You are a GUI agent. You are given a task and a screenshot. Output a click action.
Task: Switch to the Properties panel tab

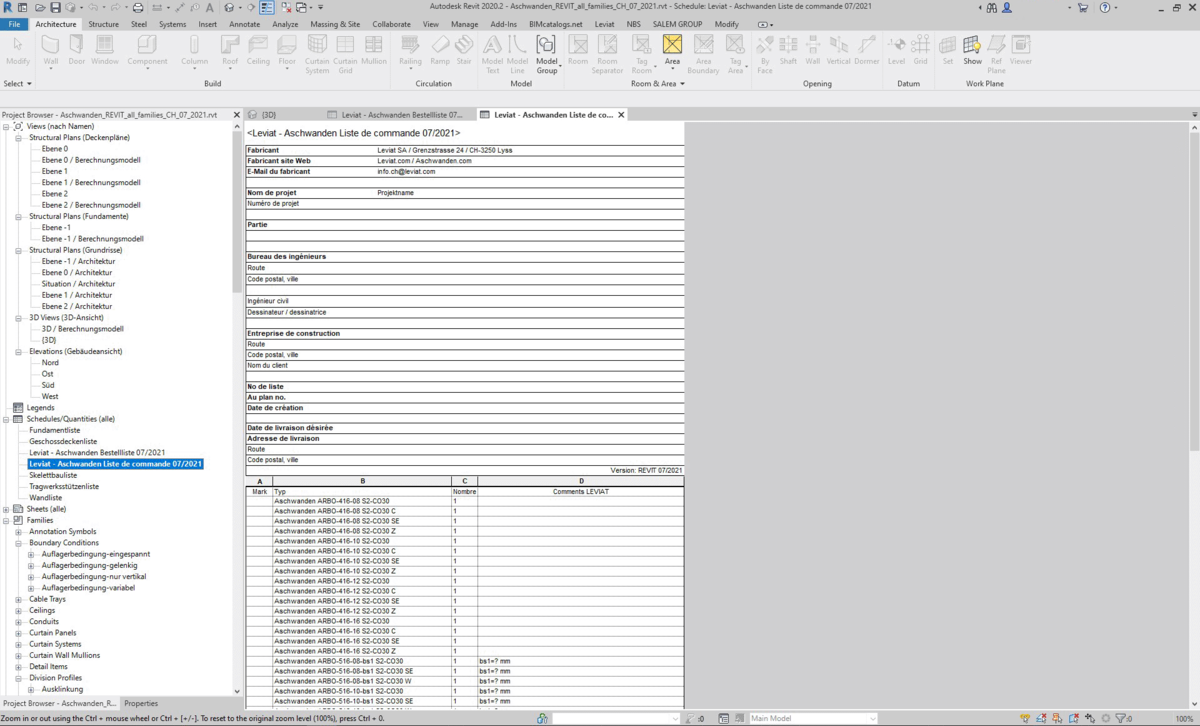141,703
